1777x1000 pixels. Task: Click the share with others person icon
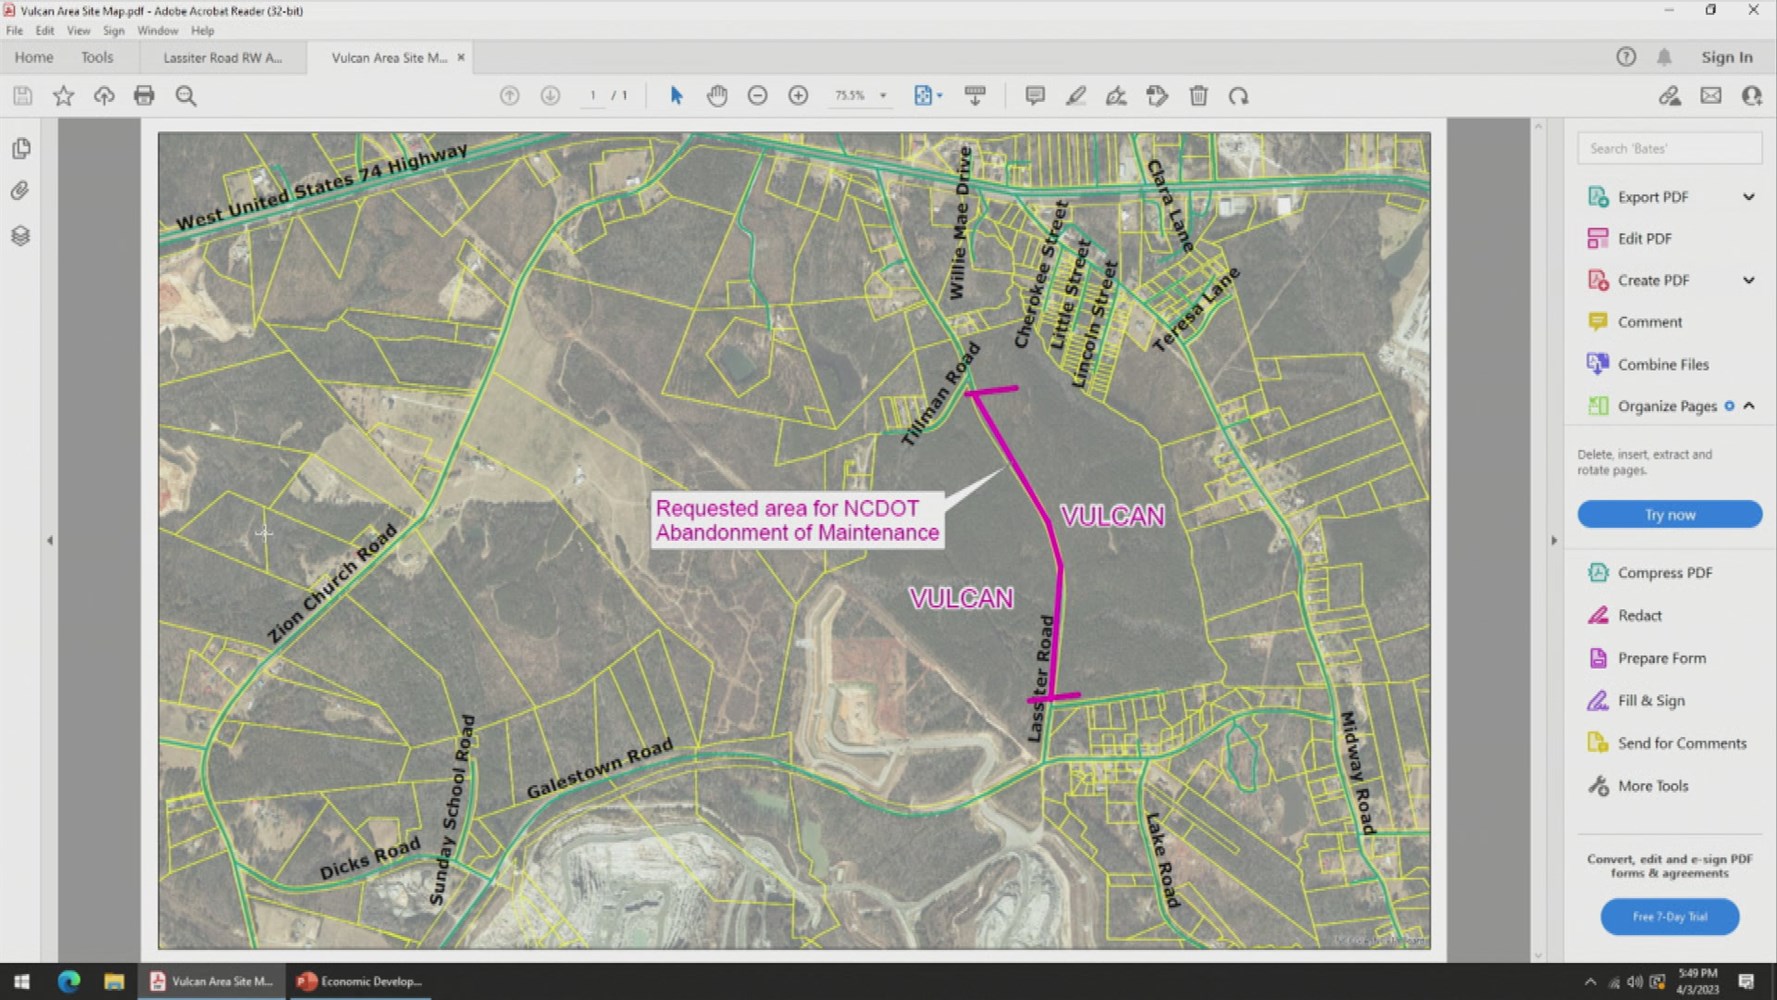(x=1752, y=96)
